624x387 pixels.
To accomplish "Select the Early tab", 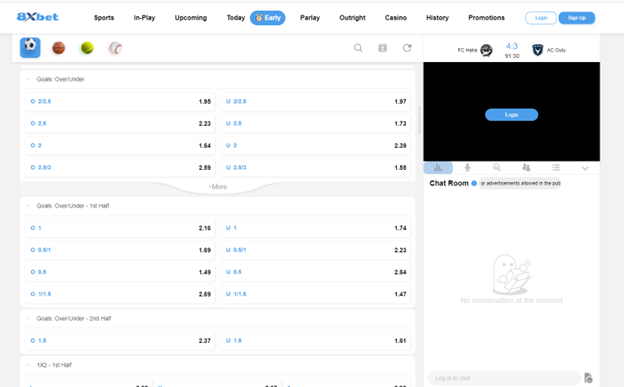I will click(267, 18).
